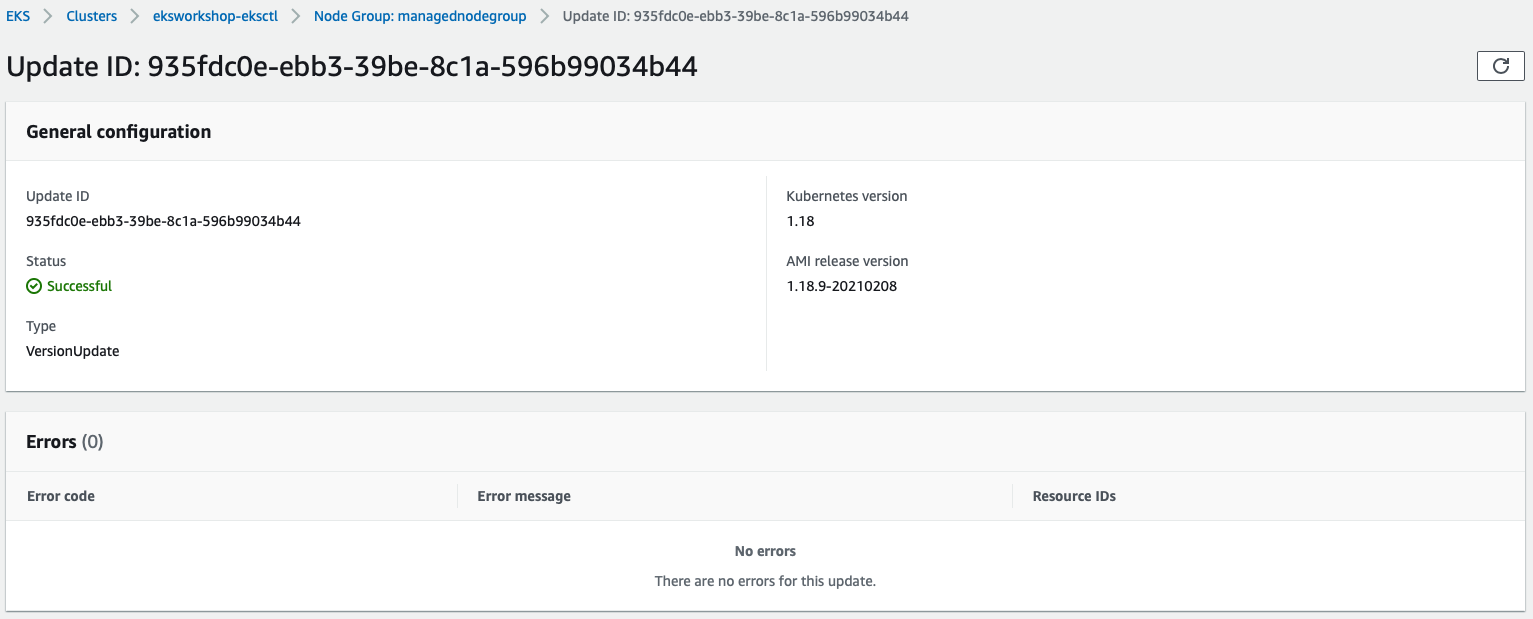The height and width of the screenshot is (619, 1533).
Task: Click the chevron right after Clusters breadcrumb
Action: (135, 17)
